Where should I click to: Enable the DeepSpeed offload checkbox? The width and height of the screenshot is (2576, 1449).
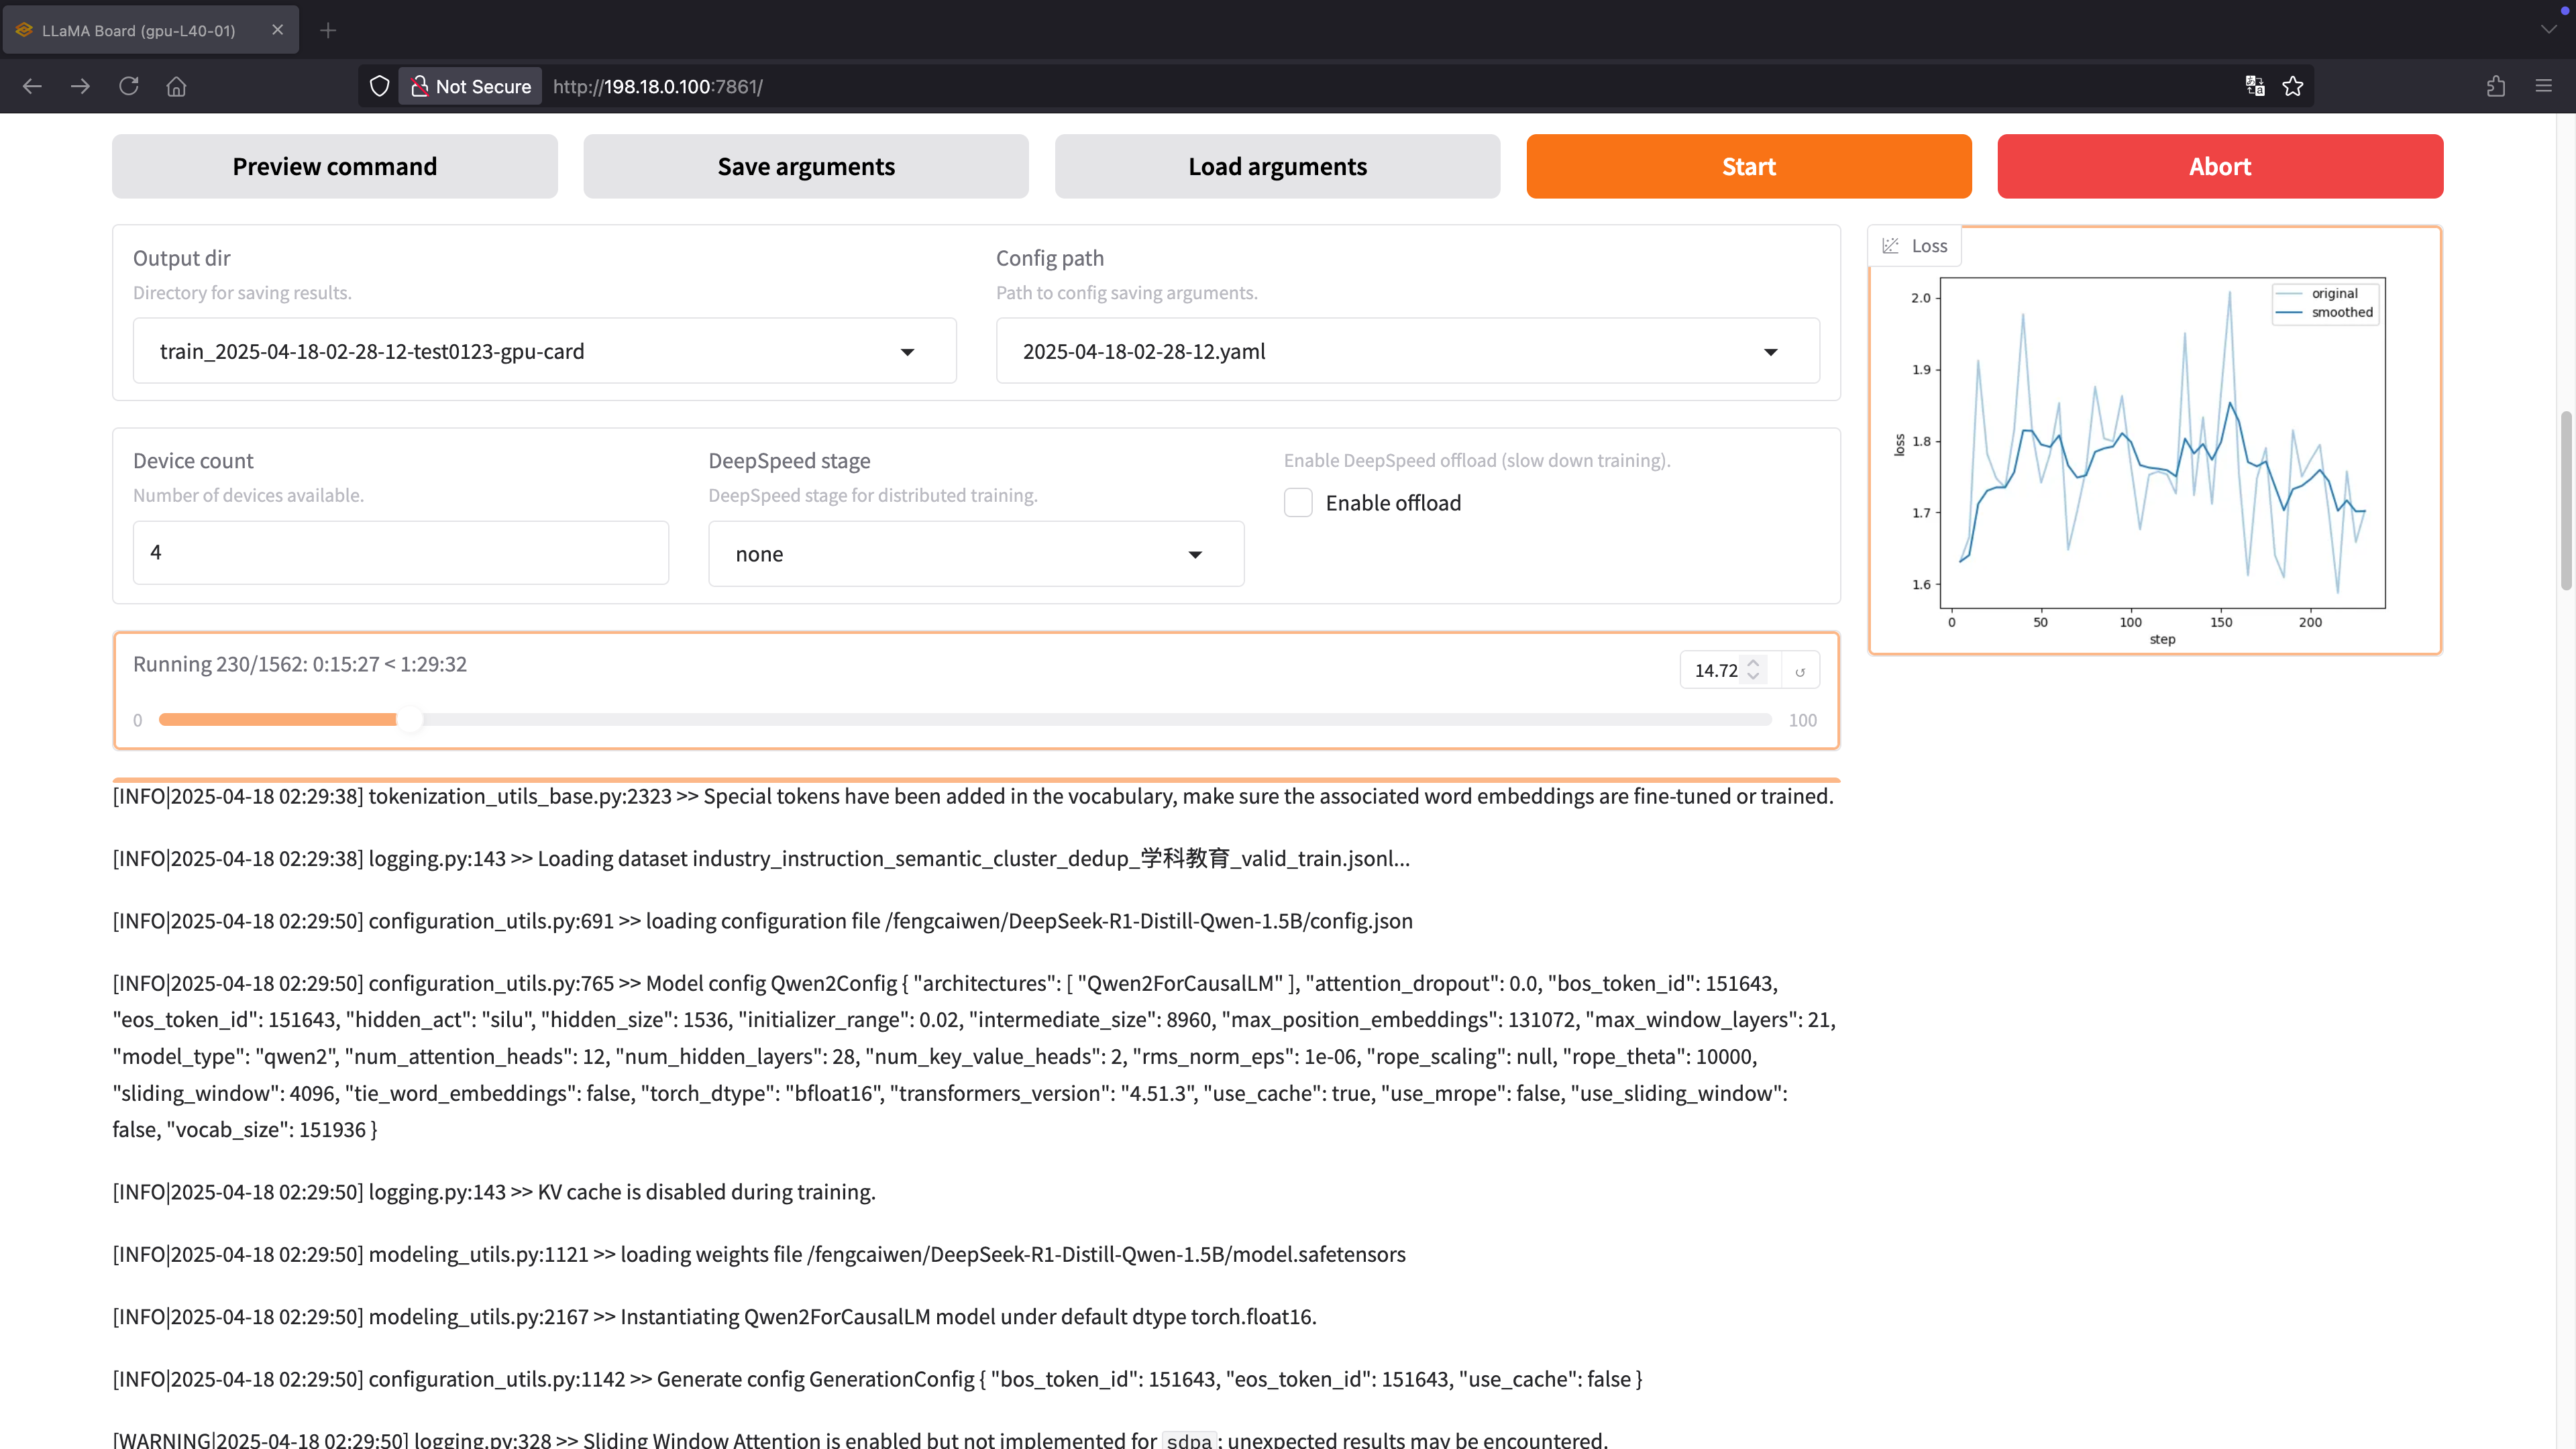click(x=1298, y=502)
